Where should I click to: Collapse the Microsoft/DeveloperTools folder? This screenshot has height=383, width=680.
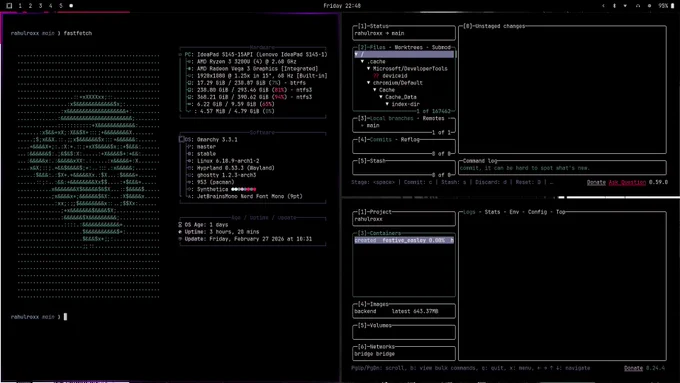click(x=369, y=69)
